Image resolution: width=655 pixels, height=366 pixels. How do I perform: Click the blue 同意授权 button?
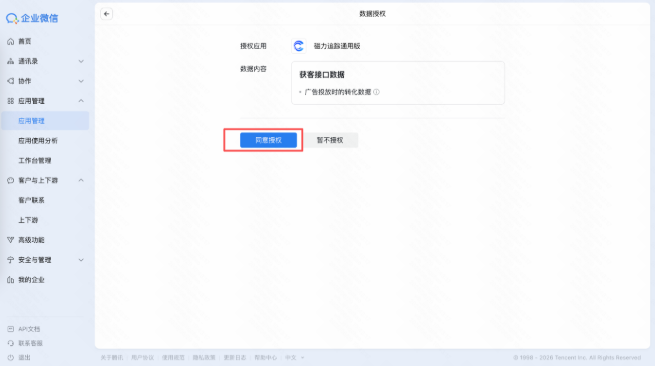coord(268,140)
